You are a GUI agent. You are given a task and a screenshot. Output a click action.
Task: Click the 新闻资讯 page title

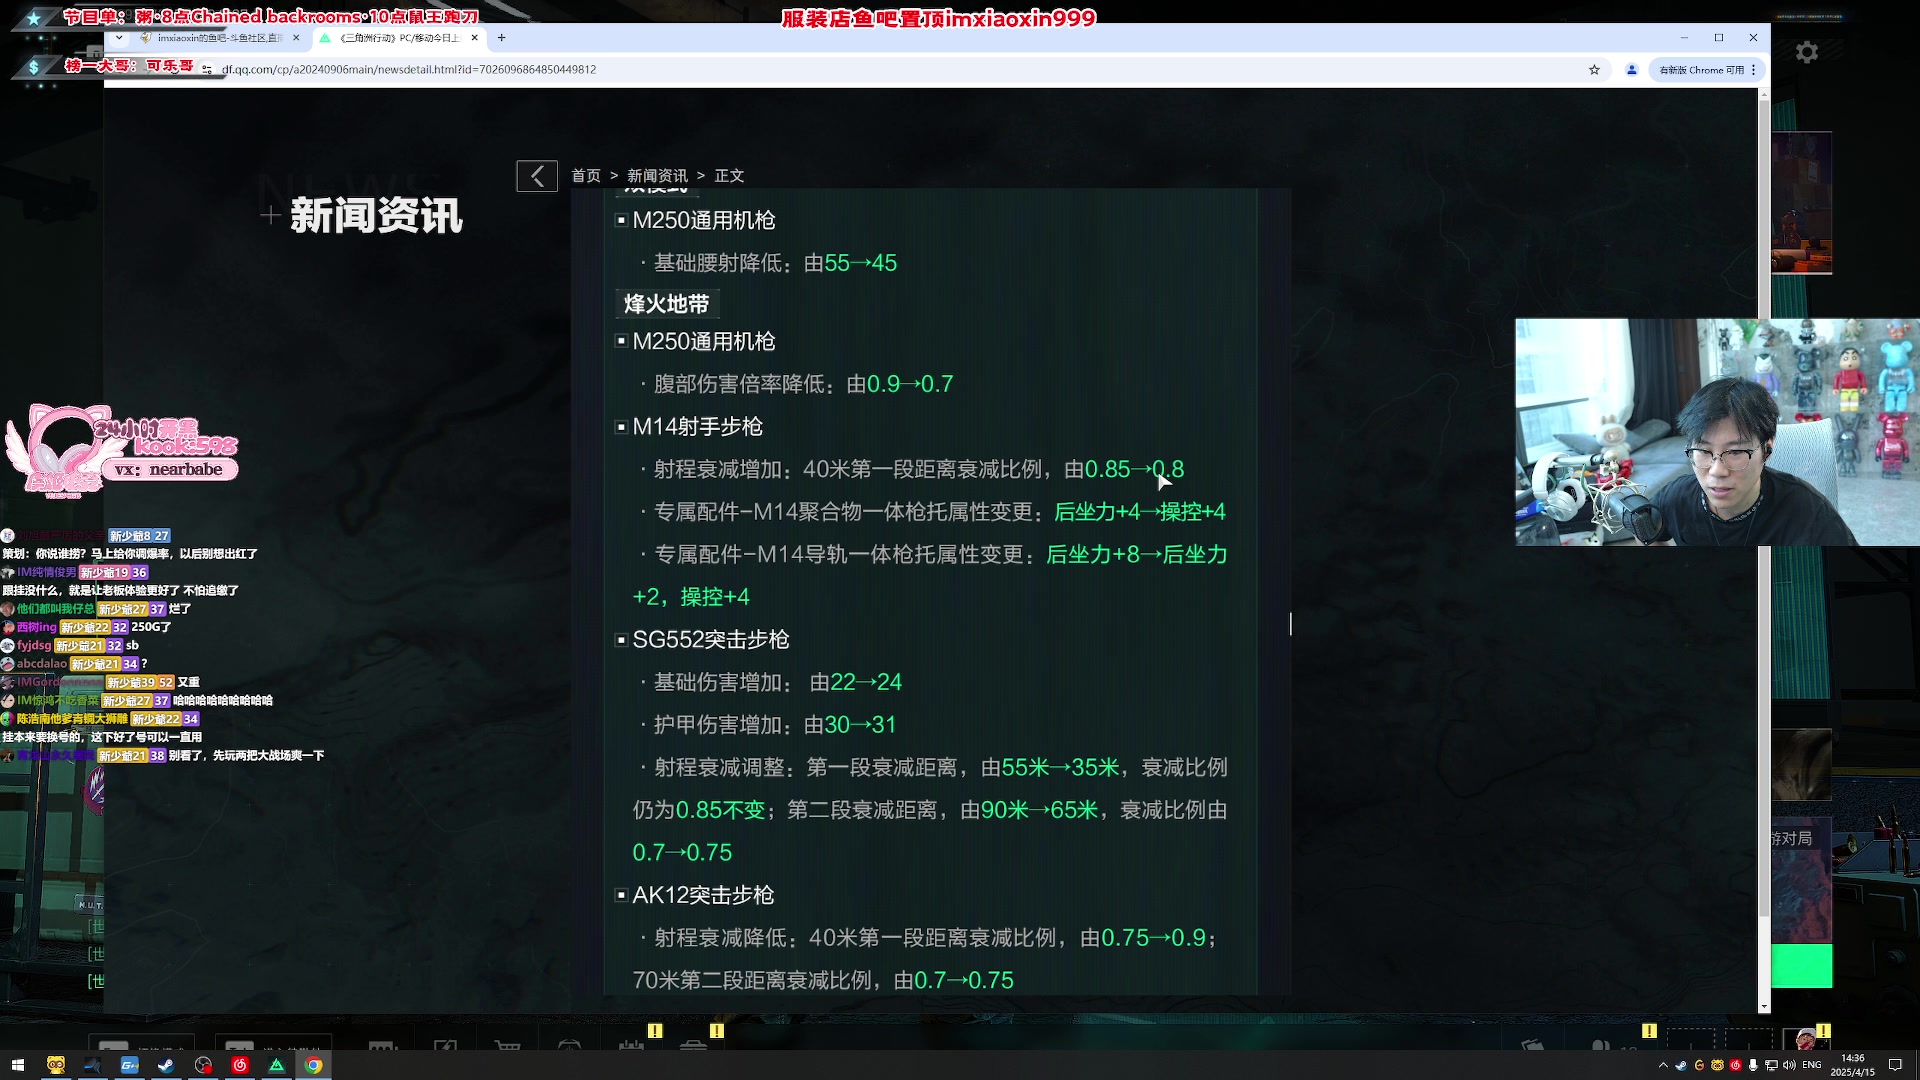376,216
